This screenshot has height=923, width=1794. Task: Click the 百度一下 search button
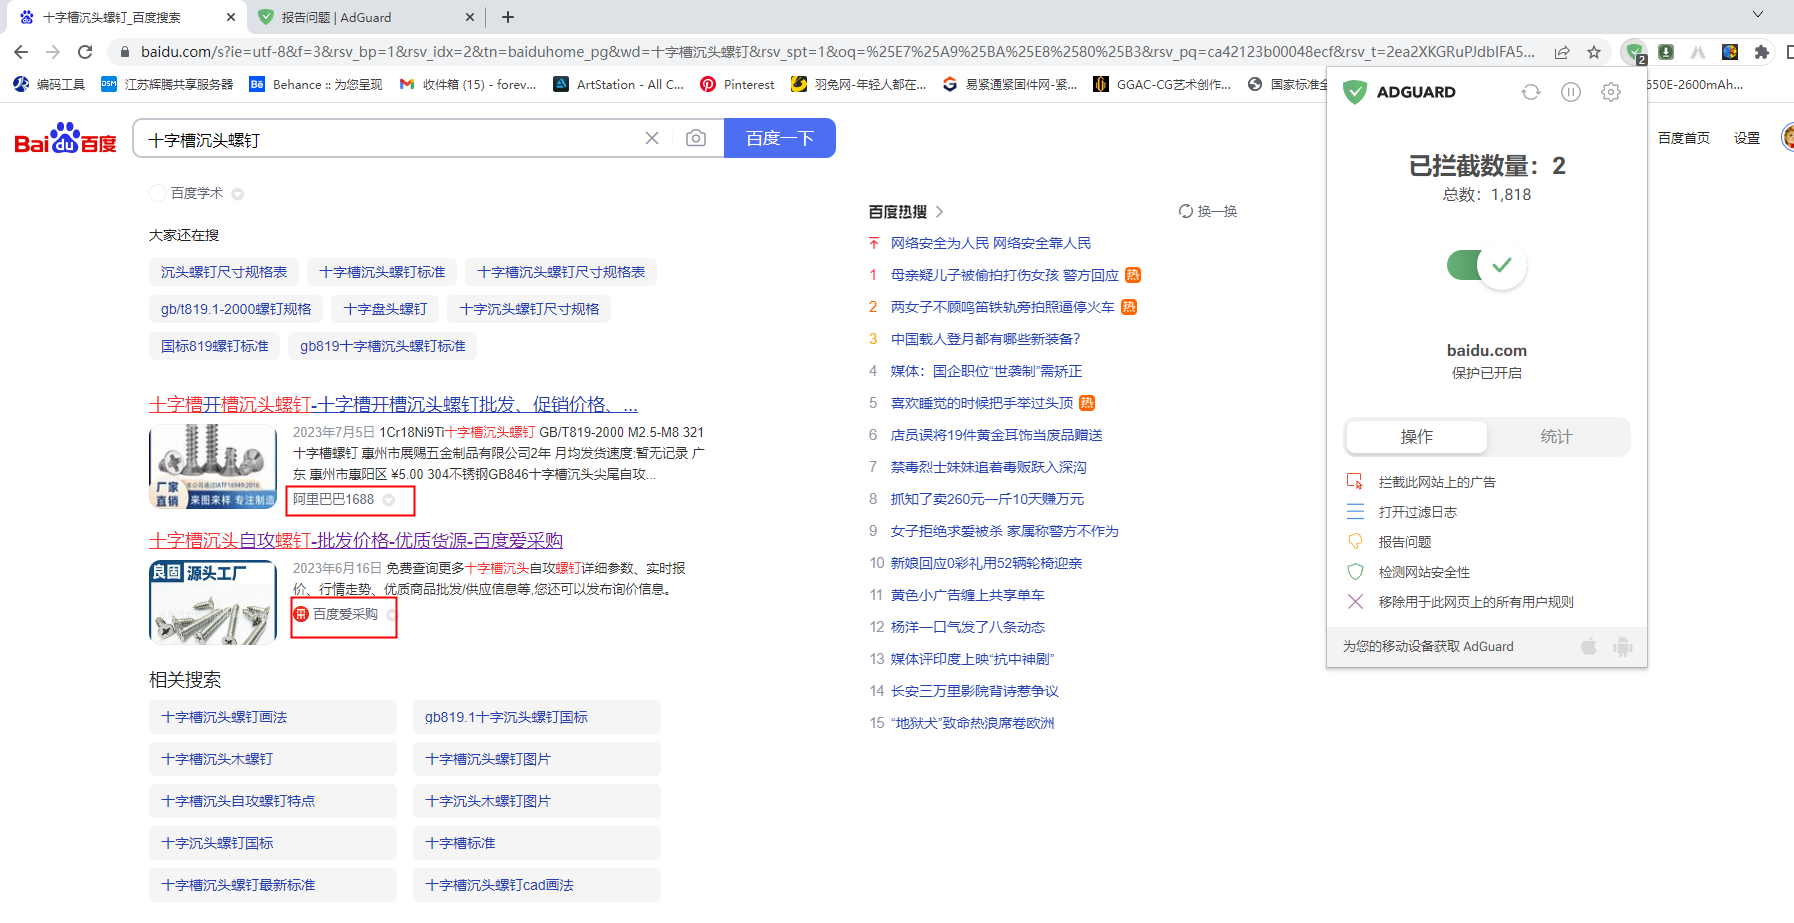(780, 138)
